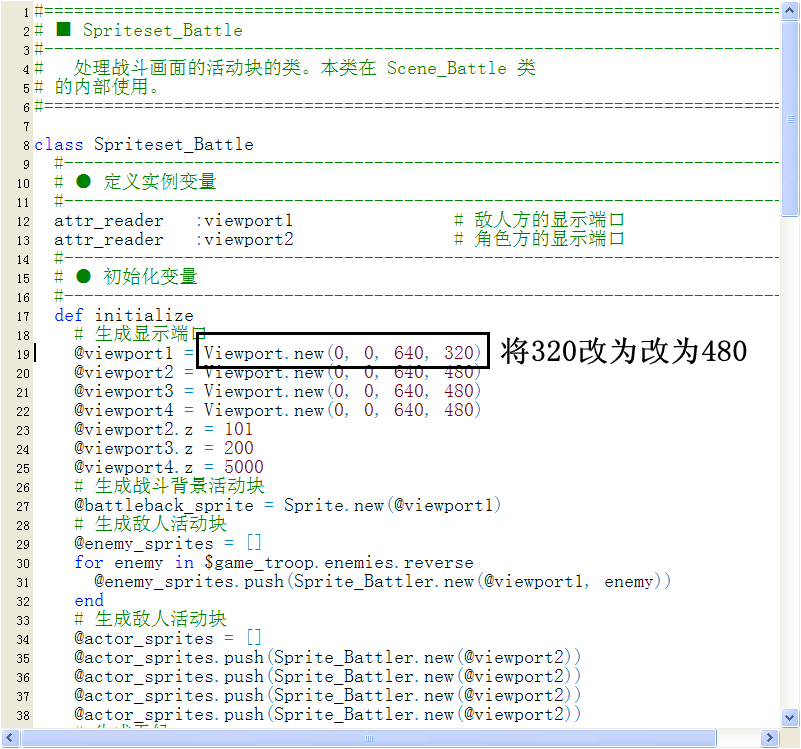
Task: Click the '@enemy_sprites.push' code line
Action: pyautogui.click(x=382, y=581)
